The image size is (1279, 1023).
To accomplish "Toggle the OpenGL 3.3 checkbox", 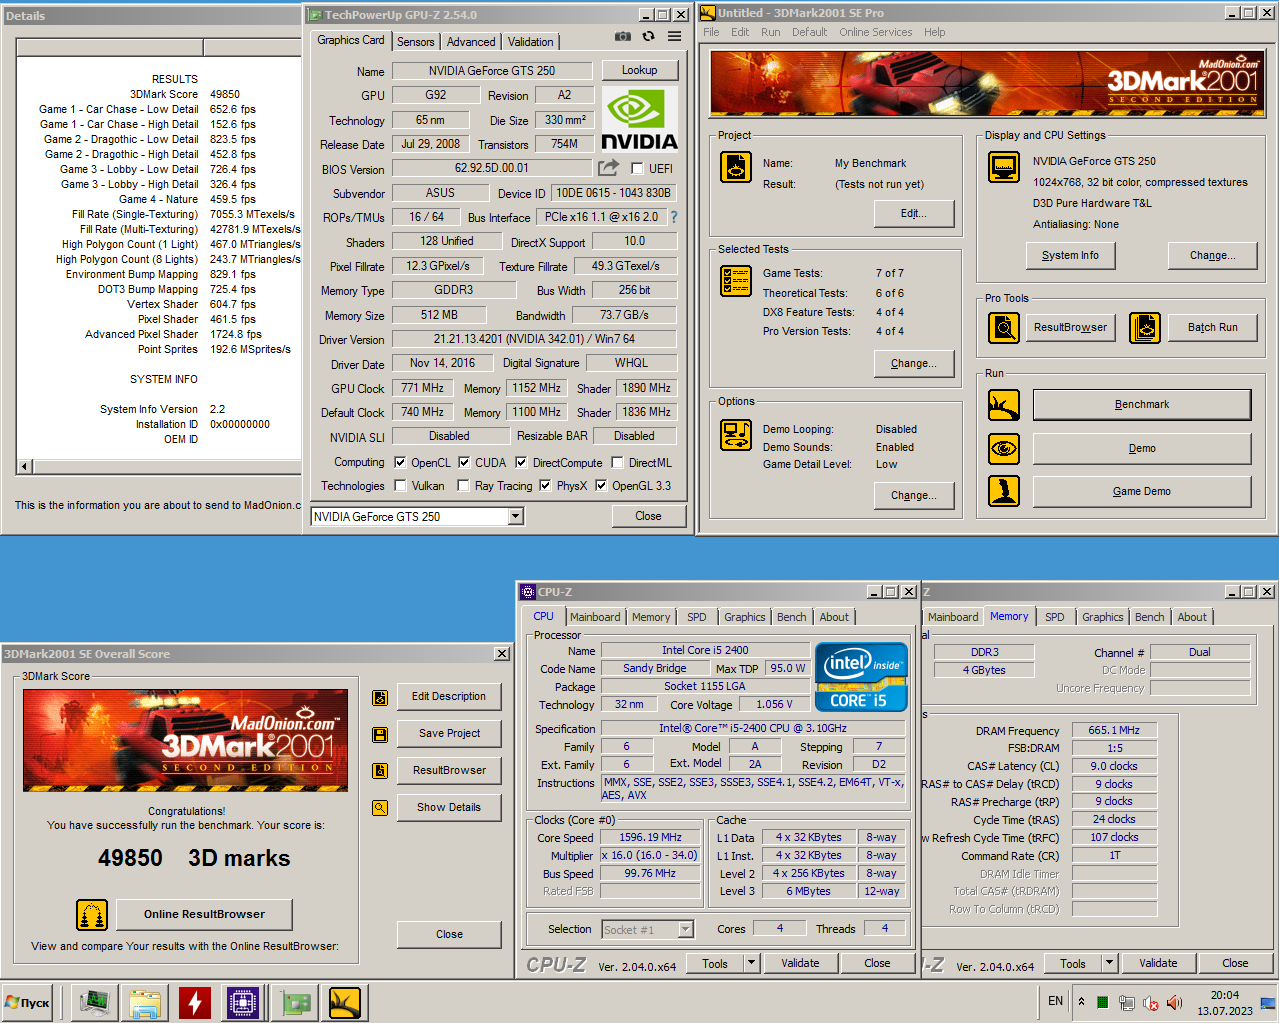I will point(601,485).
